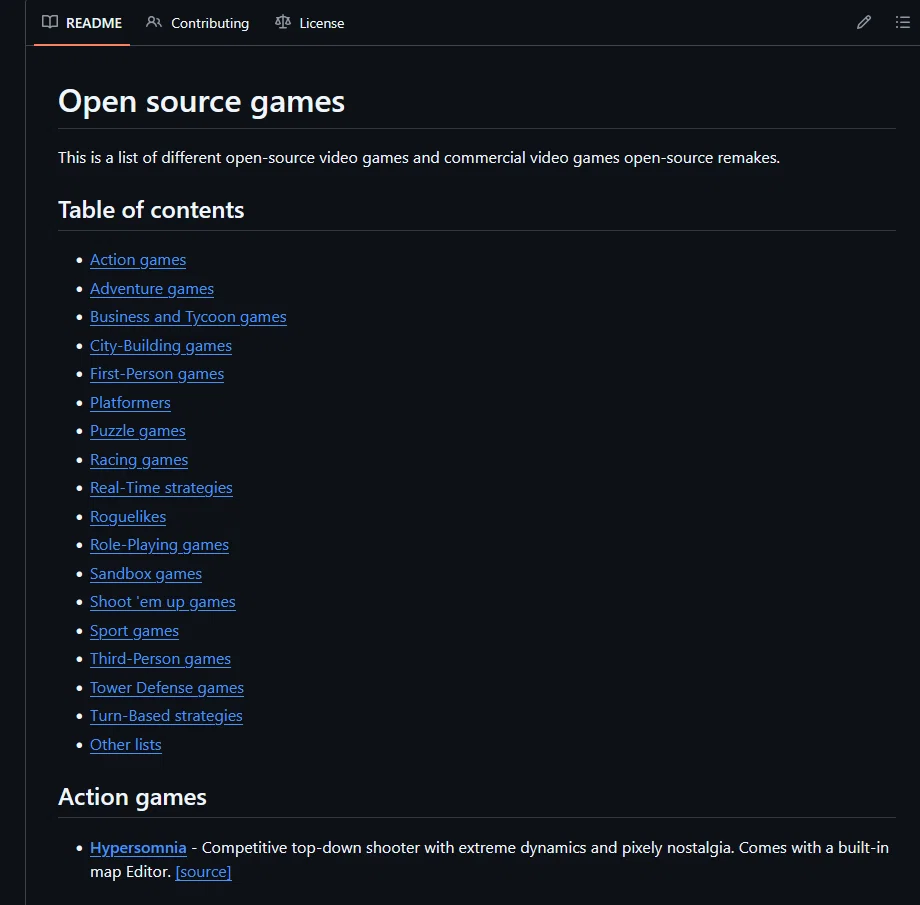Jump to Tower Defense games
This screenshot has height=905, width=920.
coord(167,688)
